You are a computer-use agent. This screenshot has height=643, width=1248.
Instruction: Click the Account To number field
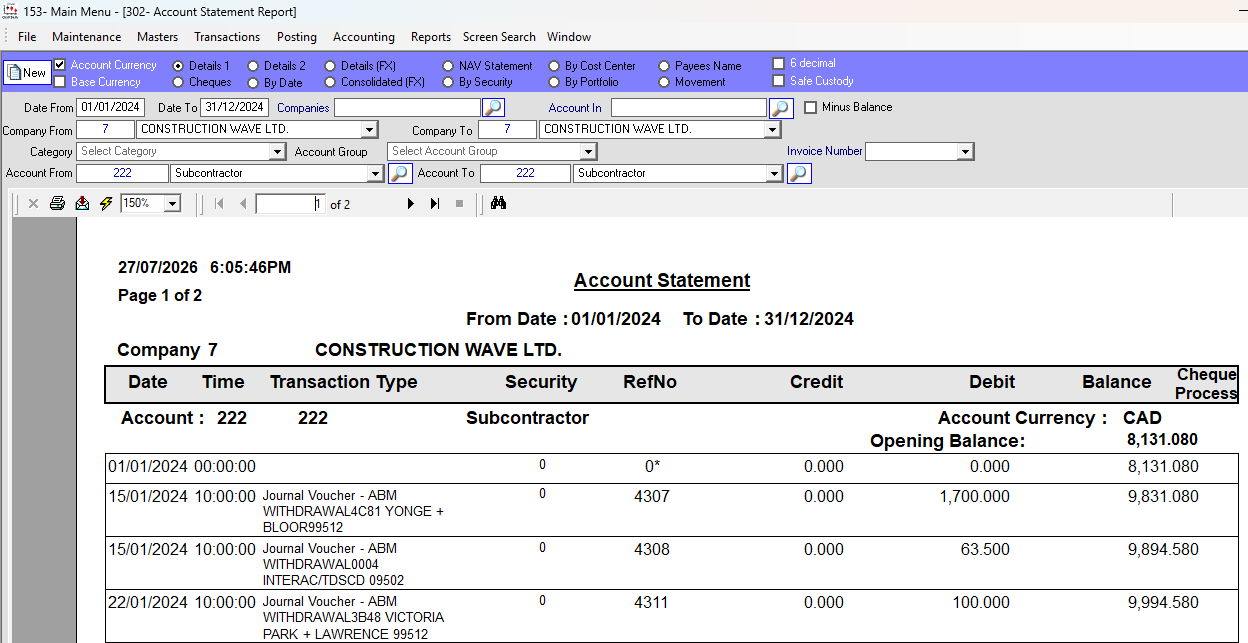click(x=525, y=174)
